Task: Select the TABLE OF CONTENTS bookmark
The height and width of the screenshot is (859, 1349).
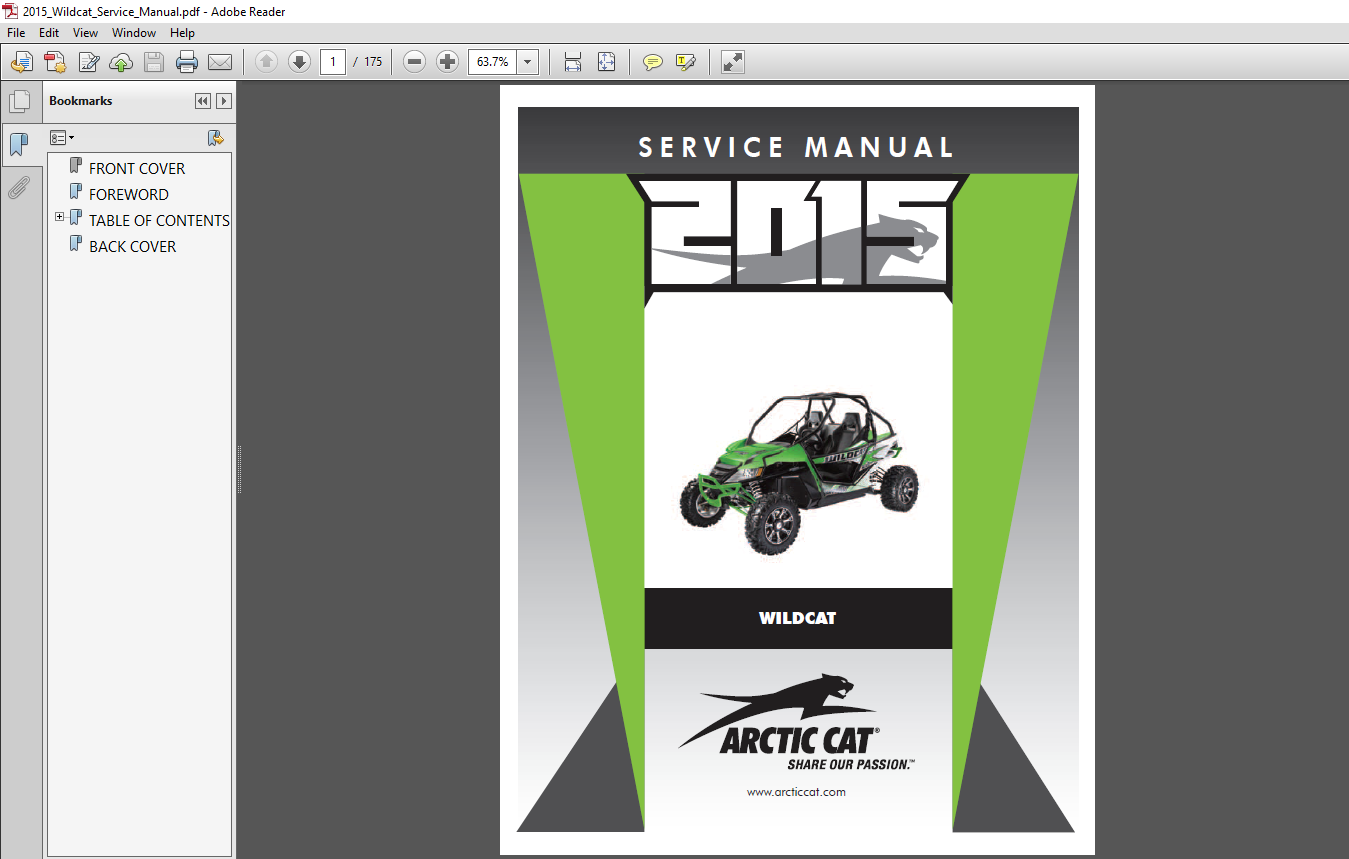Action: click(159, 220)
